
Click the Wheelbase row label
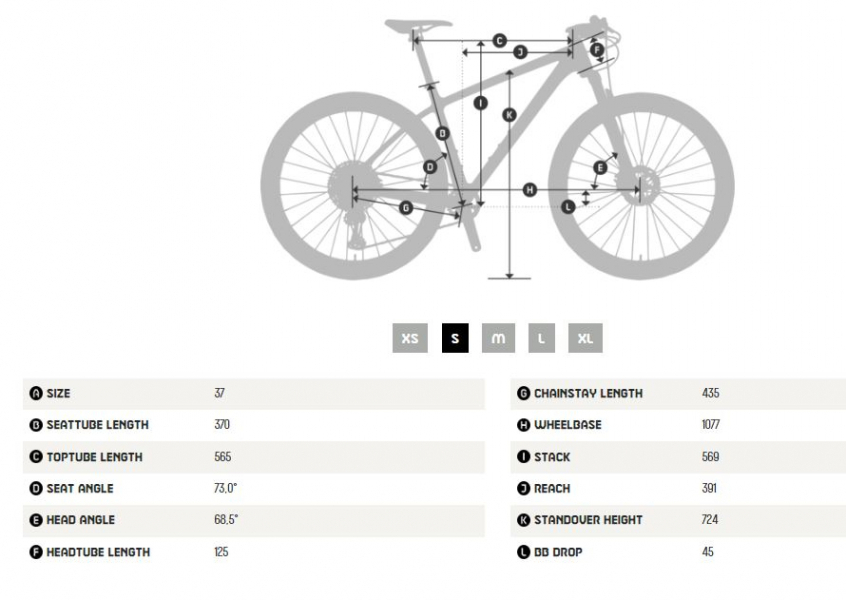(567, 425)
